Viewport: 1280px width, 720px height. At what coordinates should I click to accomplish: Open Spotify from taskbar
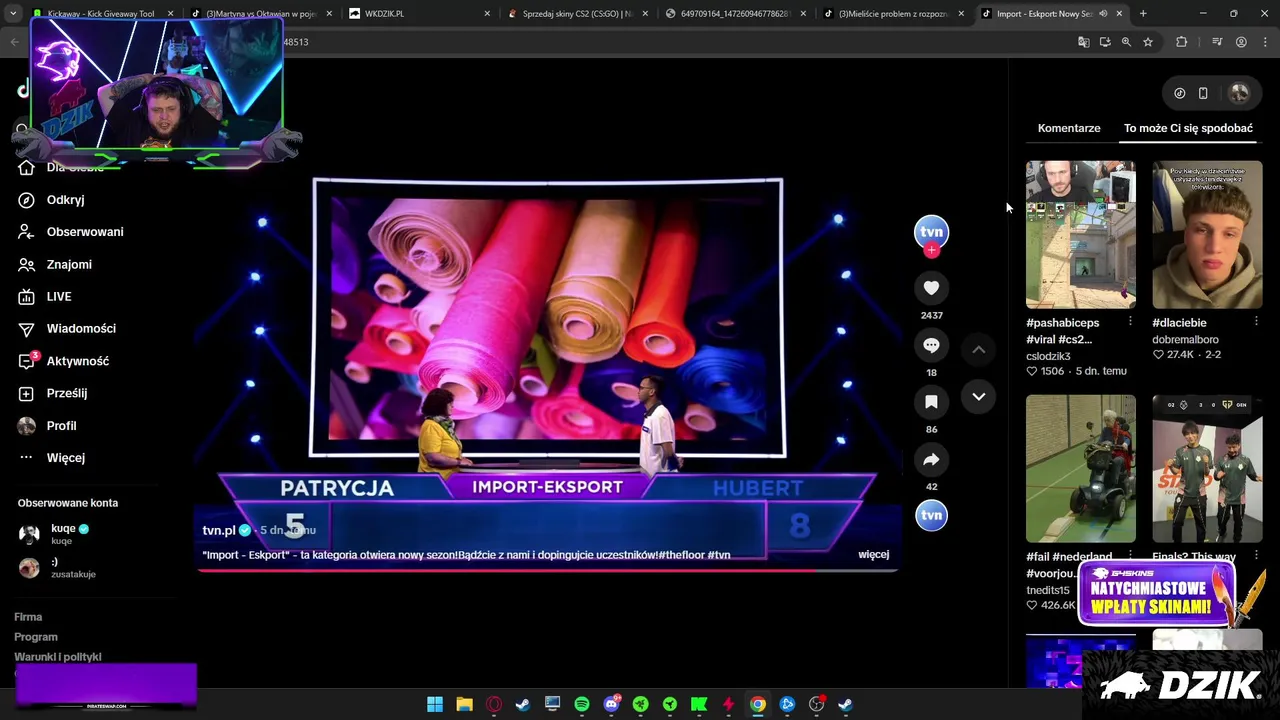click(x=582, y=704)
